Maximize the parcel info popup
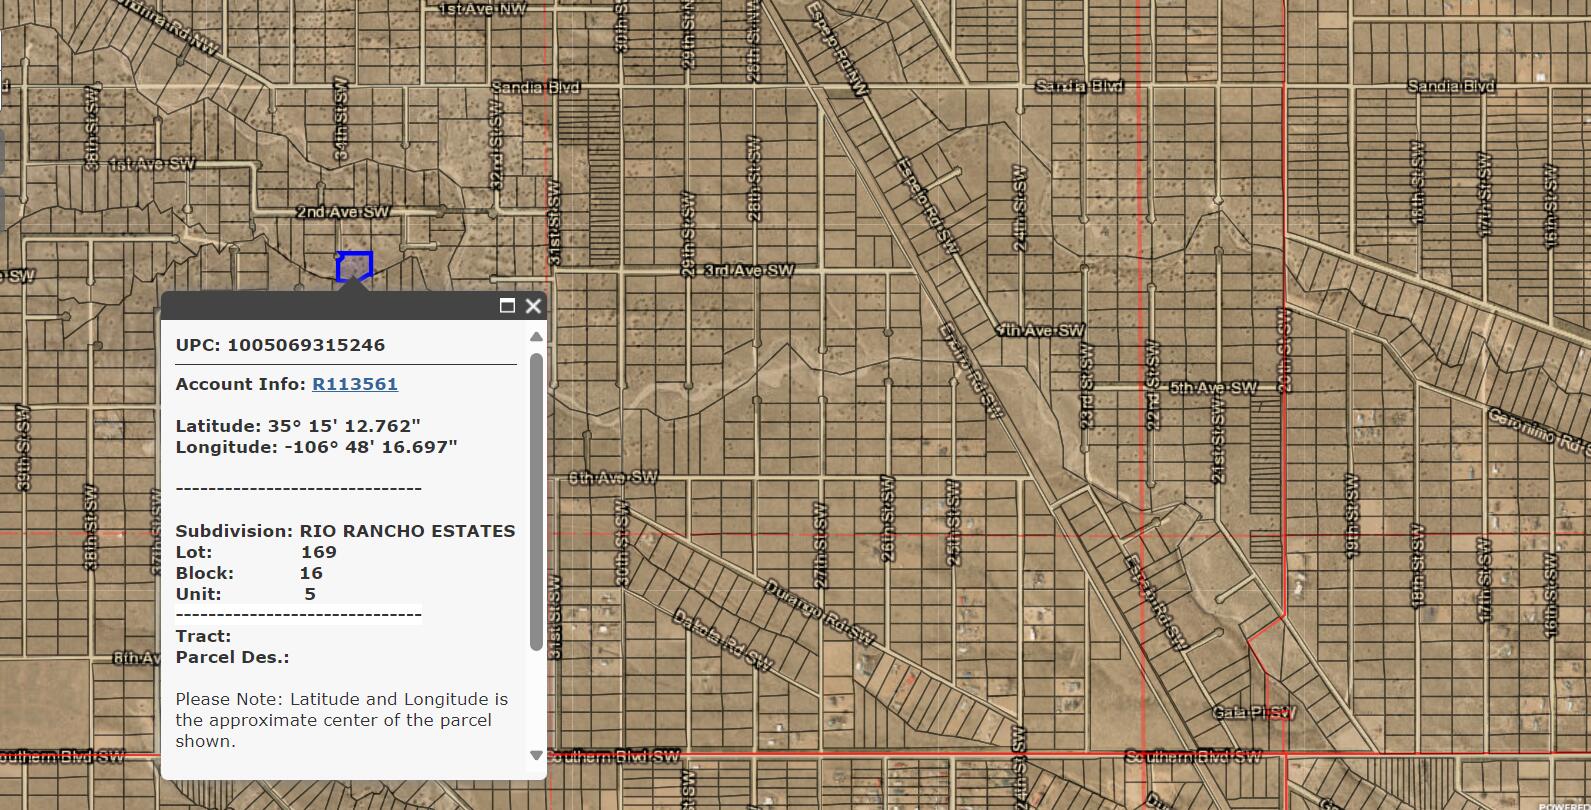The width and height of the screenshot is (1591, 810). click(507, 306)
